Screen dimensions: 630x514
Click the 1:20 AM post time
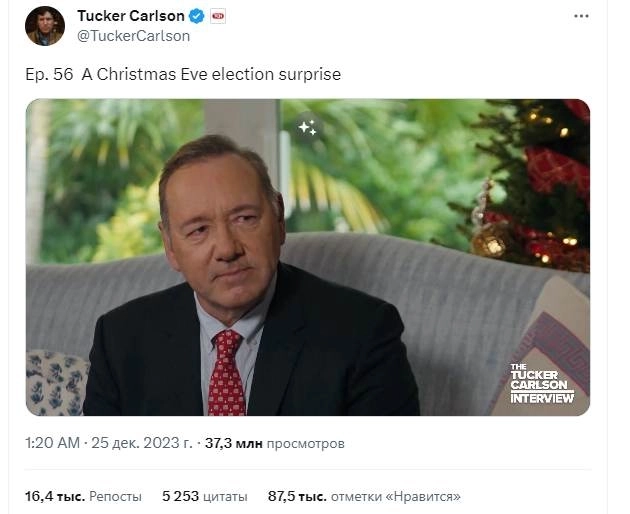click(53, 443)
